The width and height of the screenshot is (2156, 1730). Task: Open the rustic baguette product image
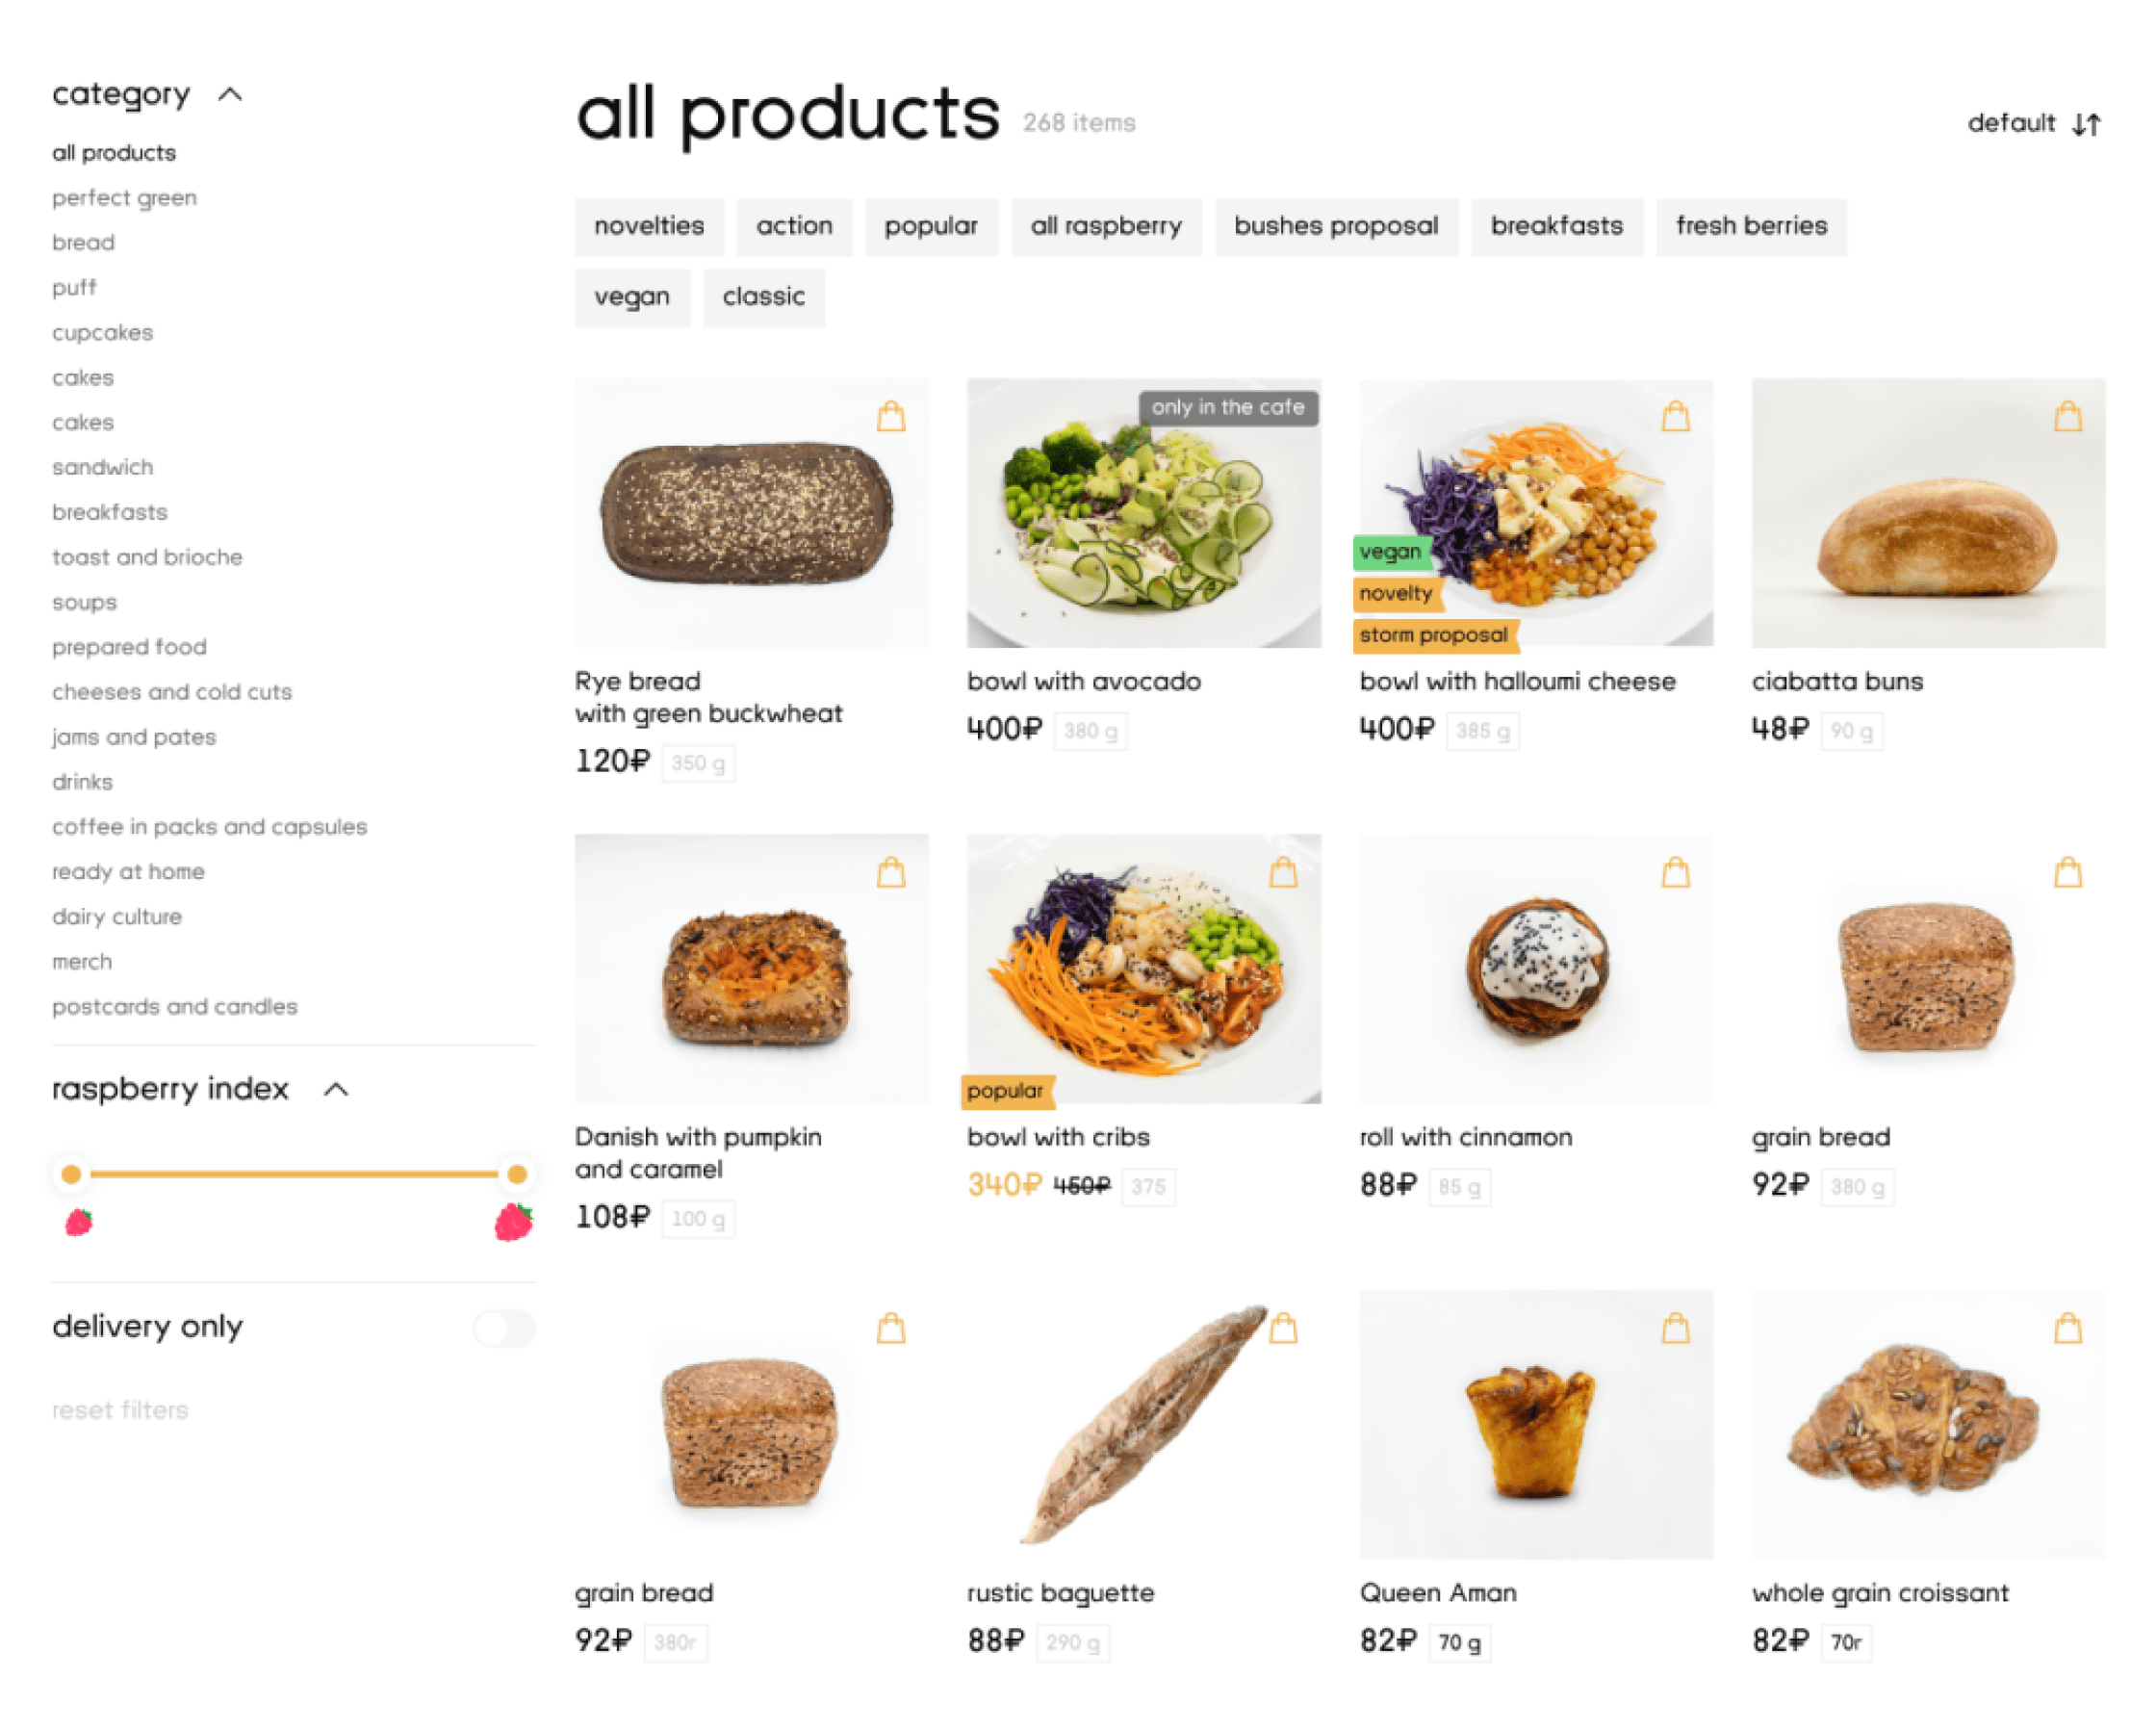[1143, 1425]
